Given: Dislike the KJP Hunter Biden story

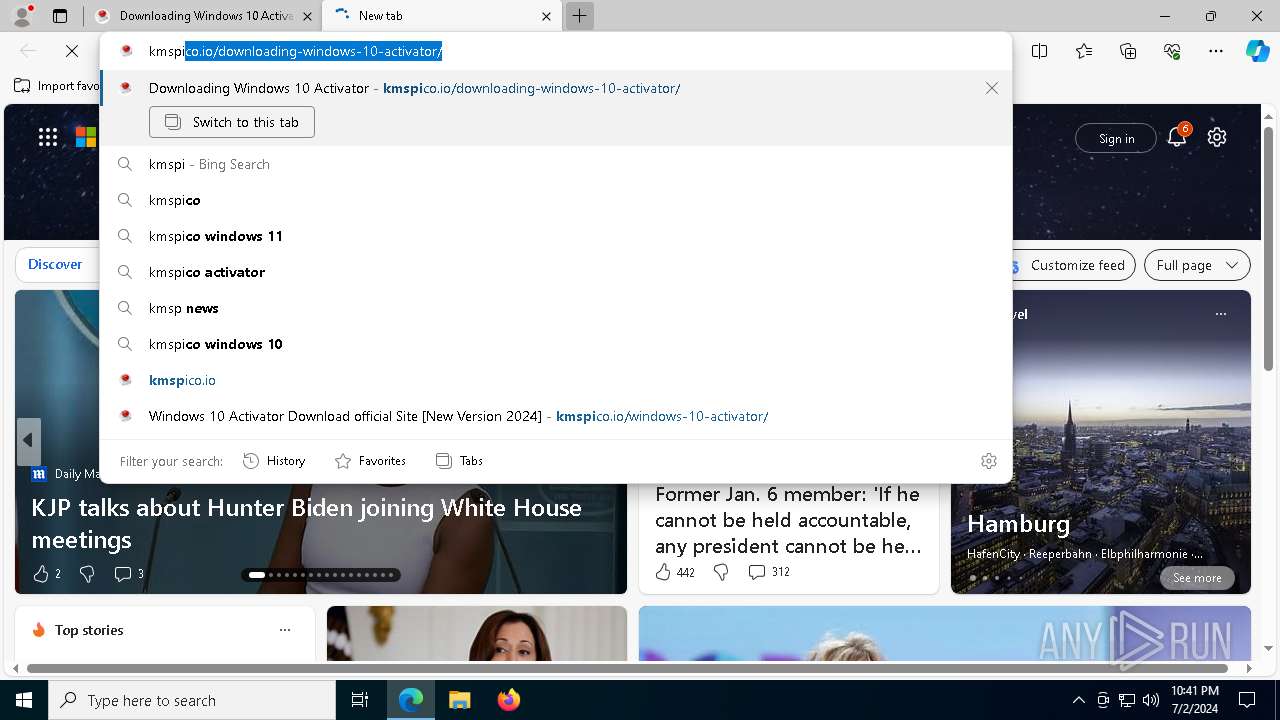Looking at the screenshot, I should (87, 574).
